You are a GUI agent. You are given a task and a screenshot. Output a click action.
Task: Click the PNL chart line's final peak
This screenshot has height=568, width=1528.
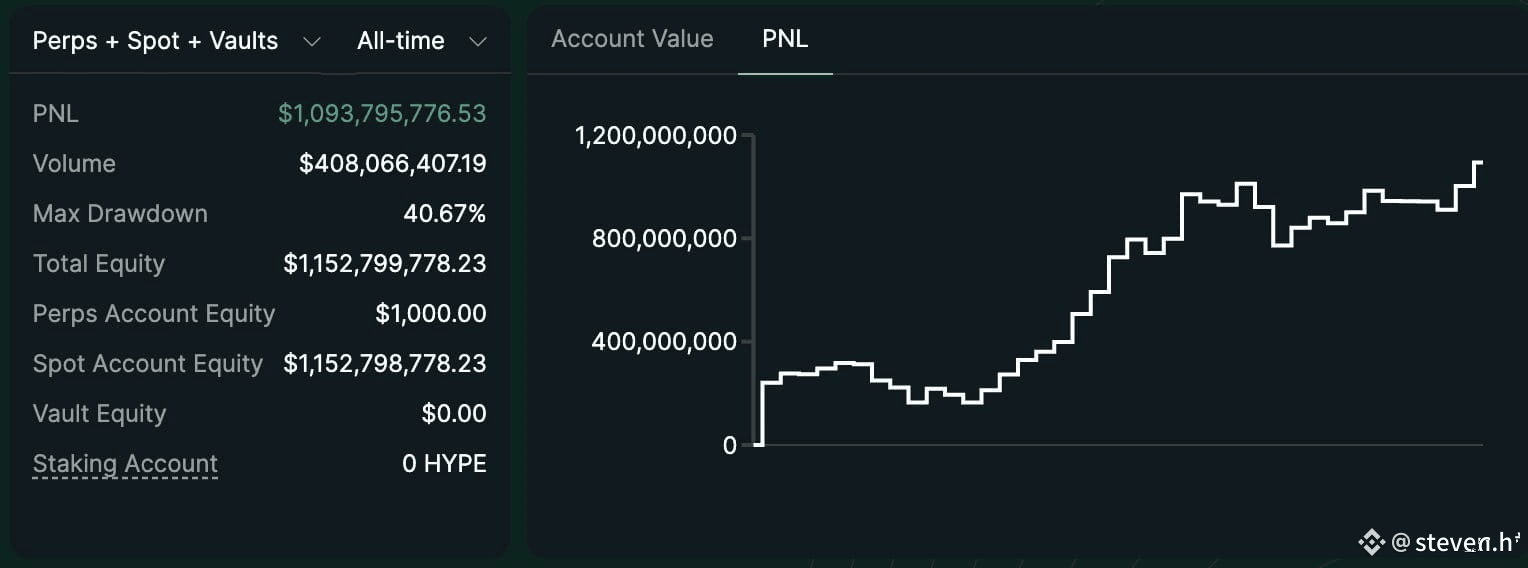pos(1478,162)
